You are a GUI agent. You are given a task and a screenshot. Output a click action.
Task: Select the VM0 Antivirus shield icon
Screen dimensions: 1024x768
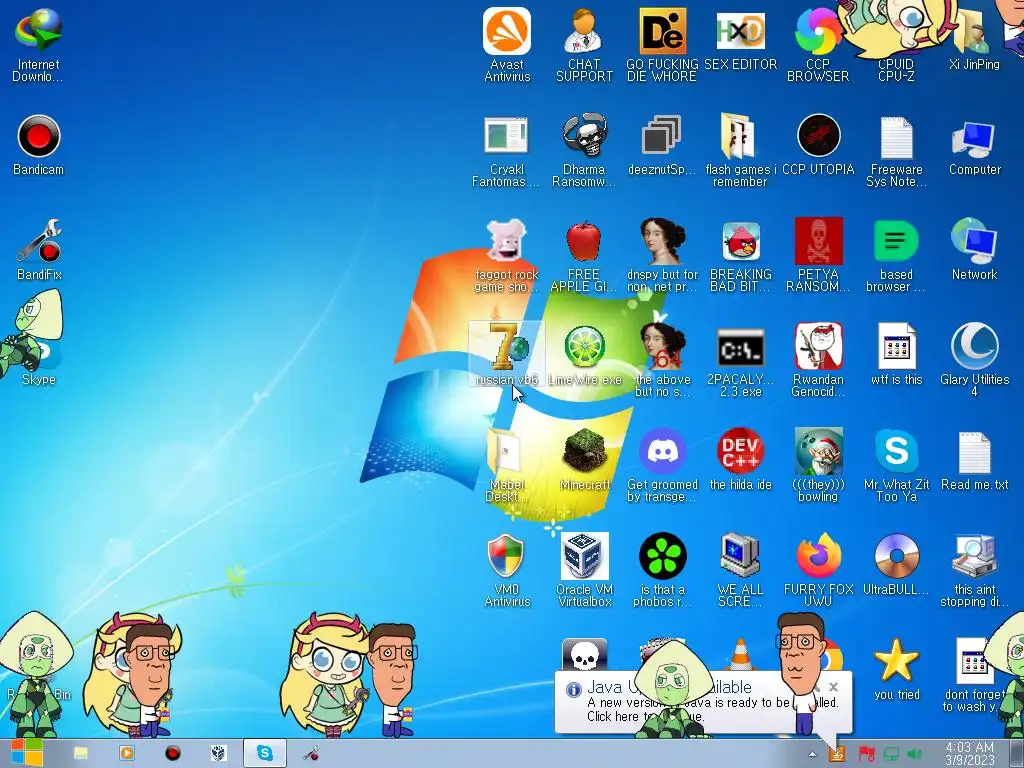[506, 571]
